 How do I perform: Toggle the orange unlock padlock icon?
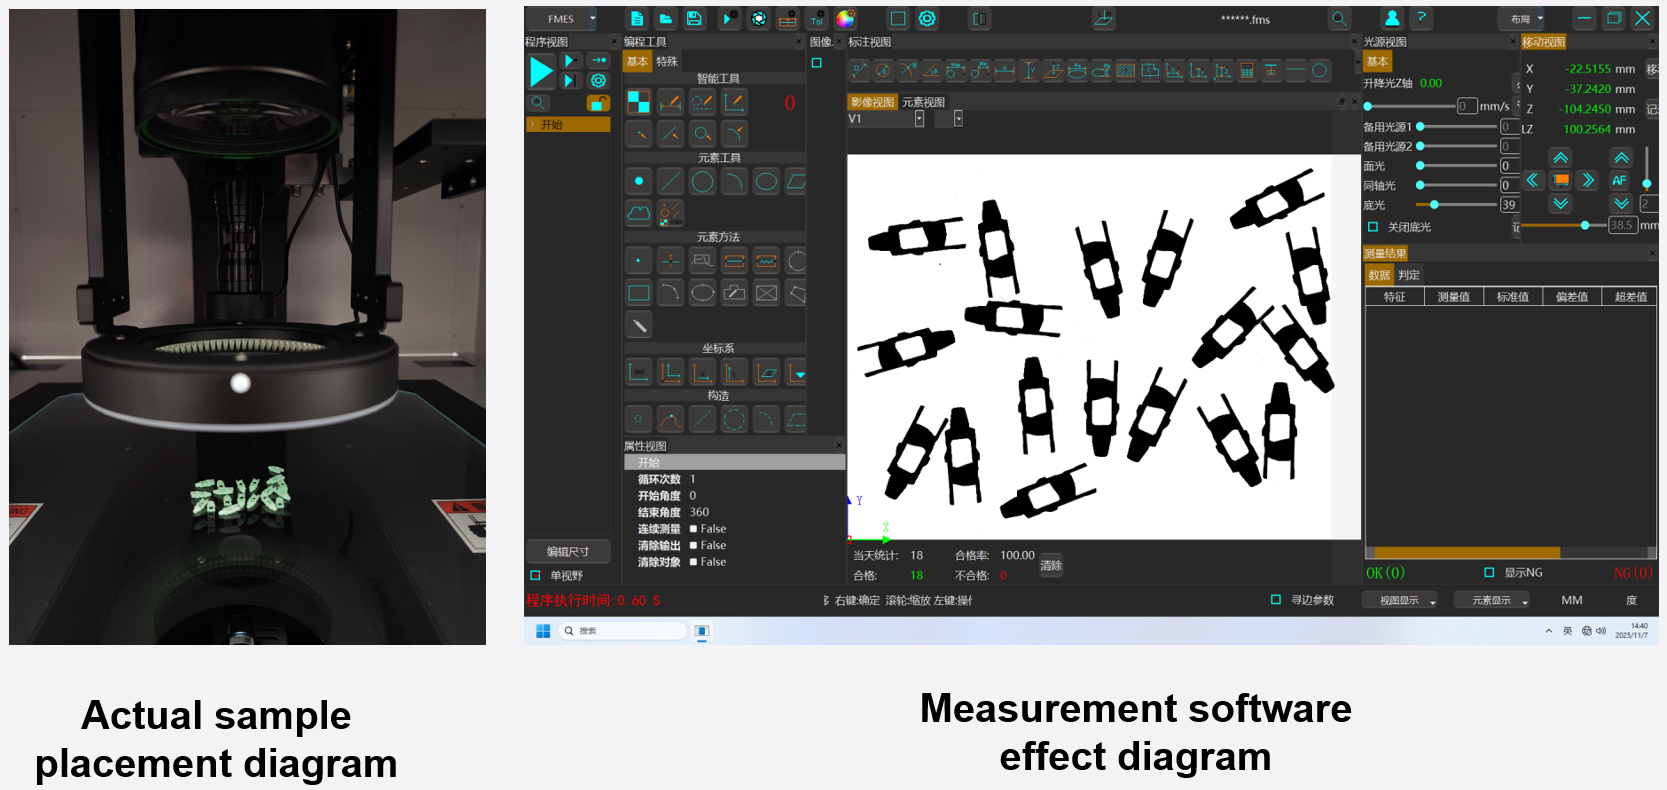click(x=598, y=103)
